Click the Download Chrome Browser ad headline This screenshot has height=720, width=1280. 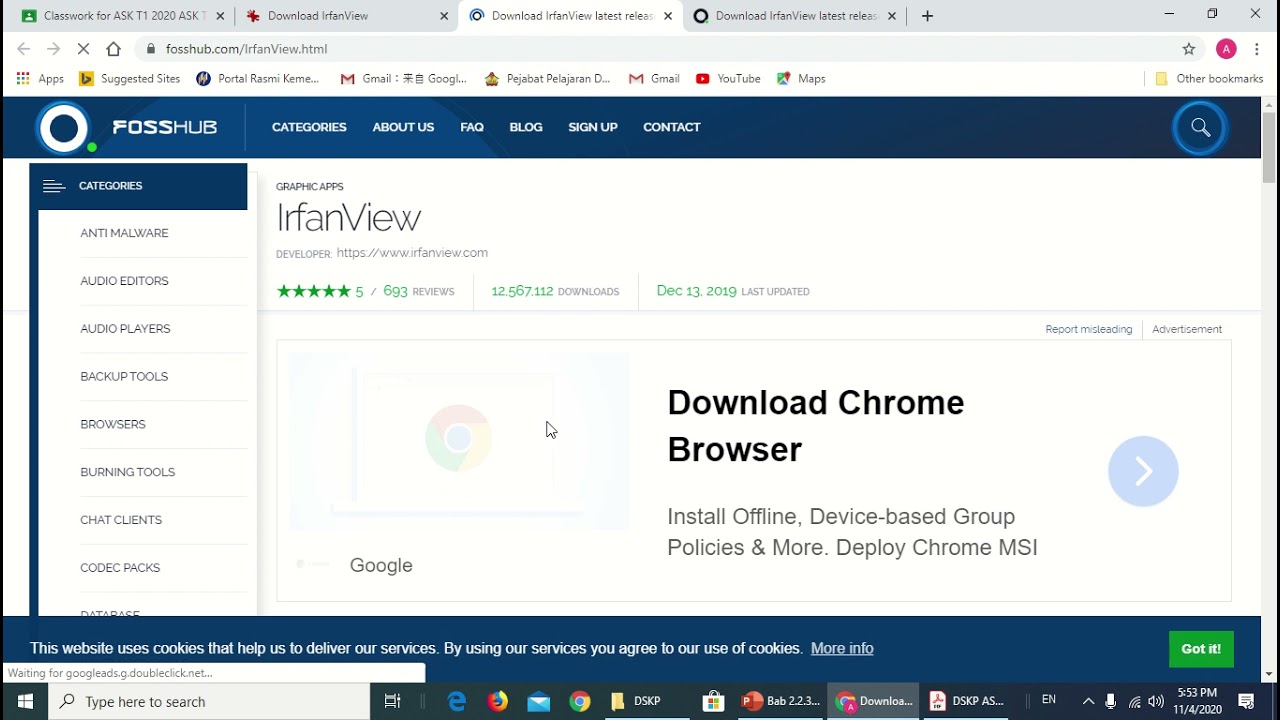pos(816,426)
